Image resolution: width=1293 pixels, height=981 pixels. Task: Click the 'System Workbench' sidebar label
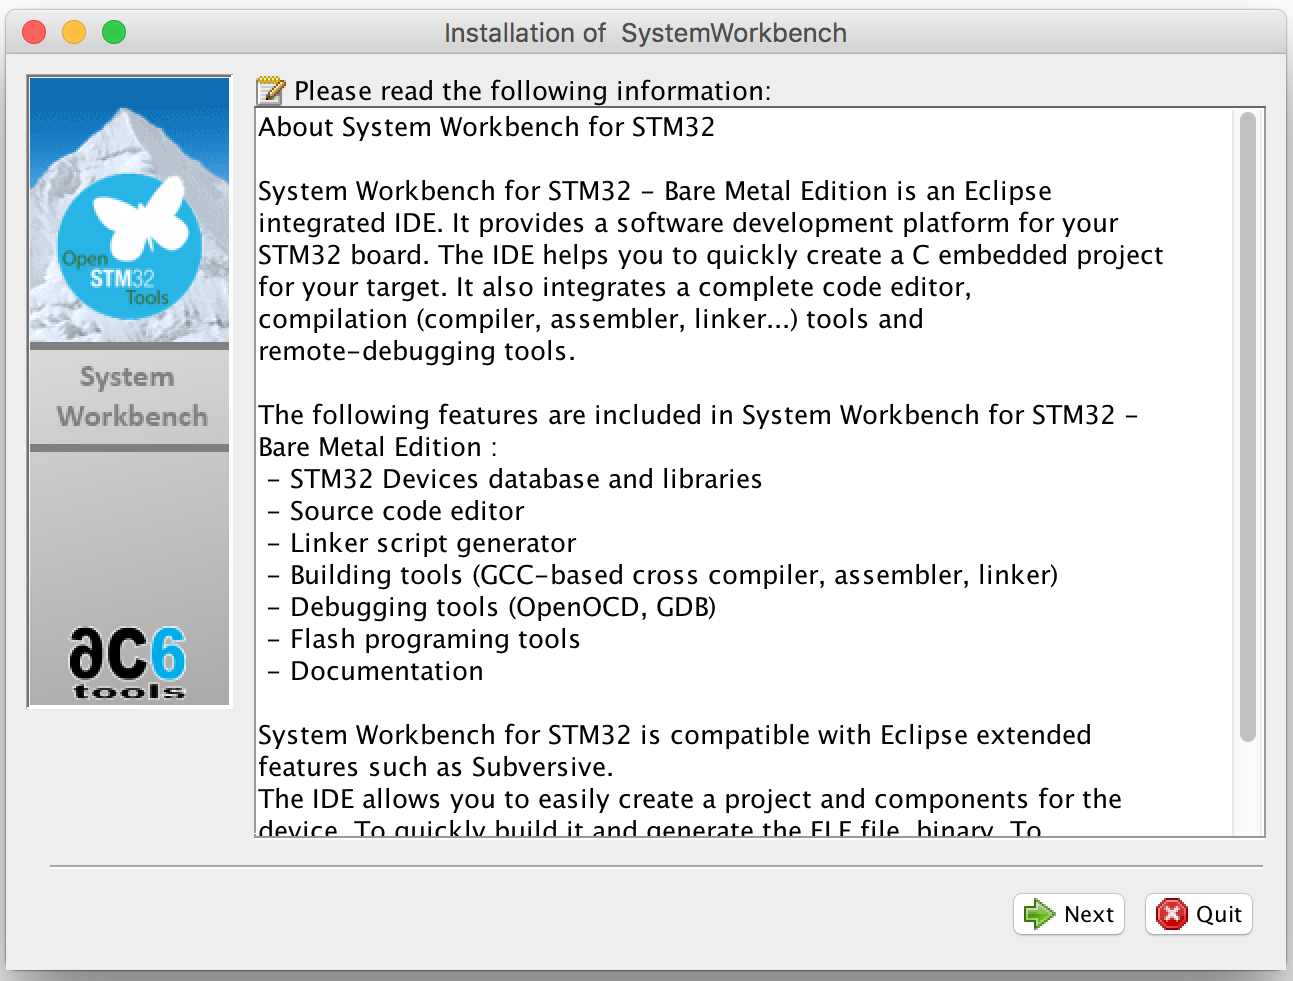pyautogui.click(x=131, y=396)
